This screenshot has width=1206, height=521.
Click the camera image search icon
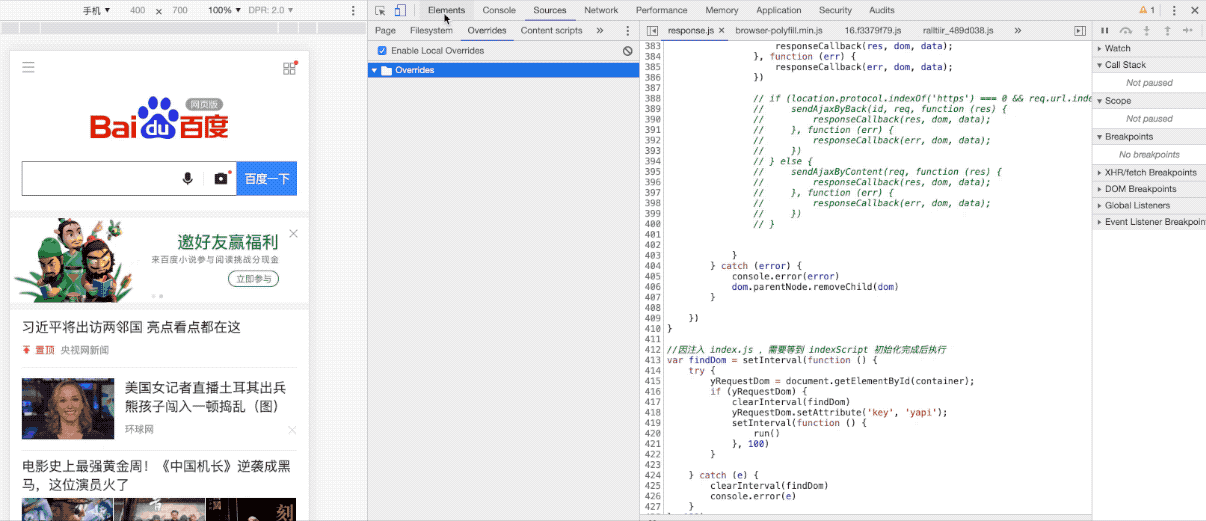[221, 179]
